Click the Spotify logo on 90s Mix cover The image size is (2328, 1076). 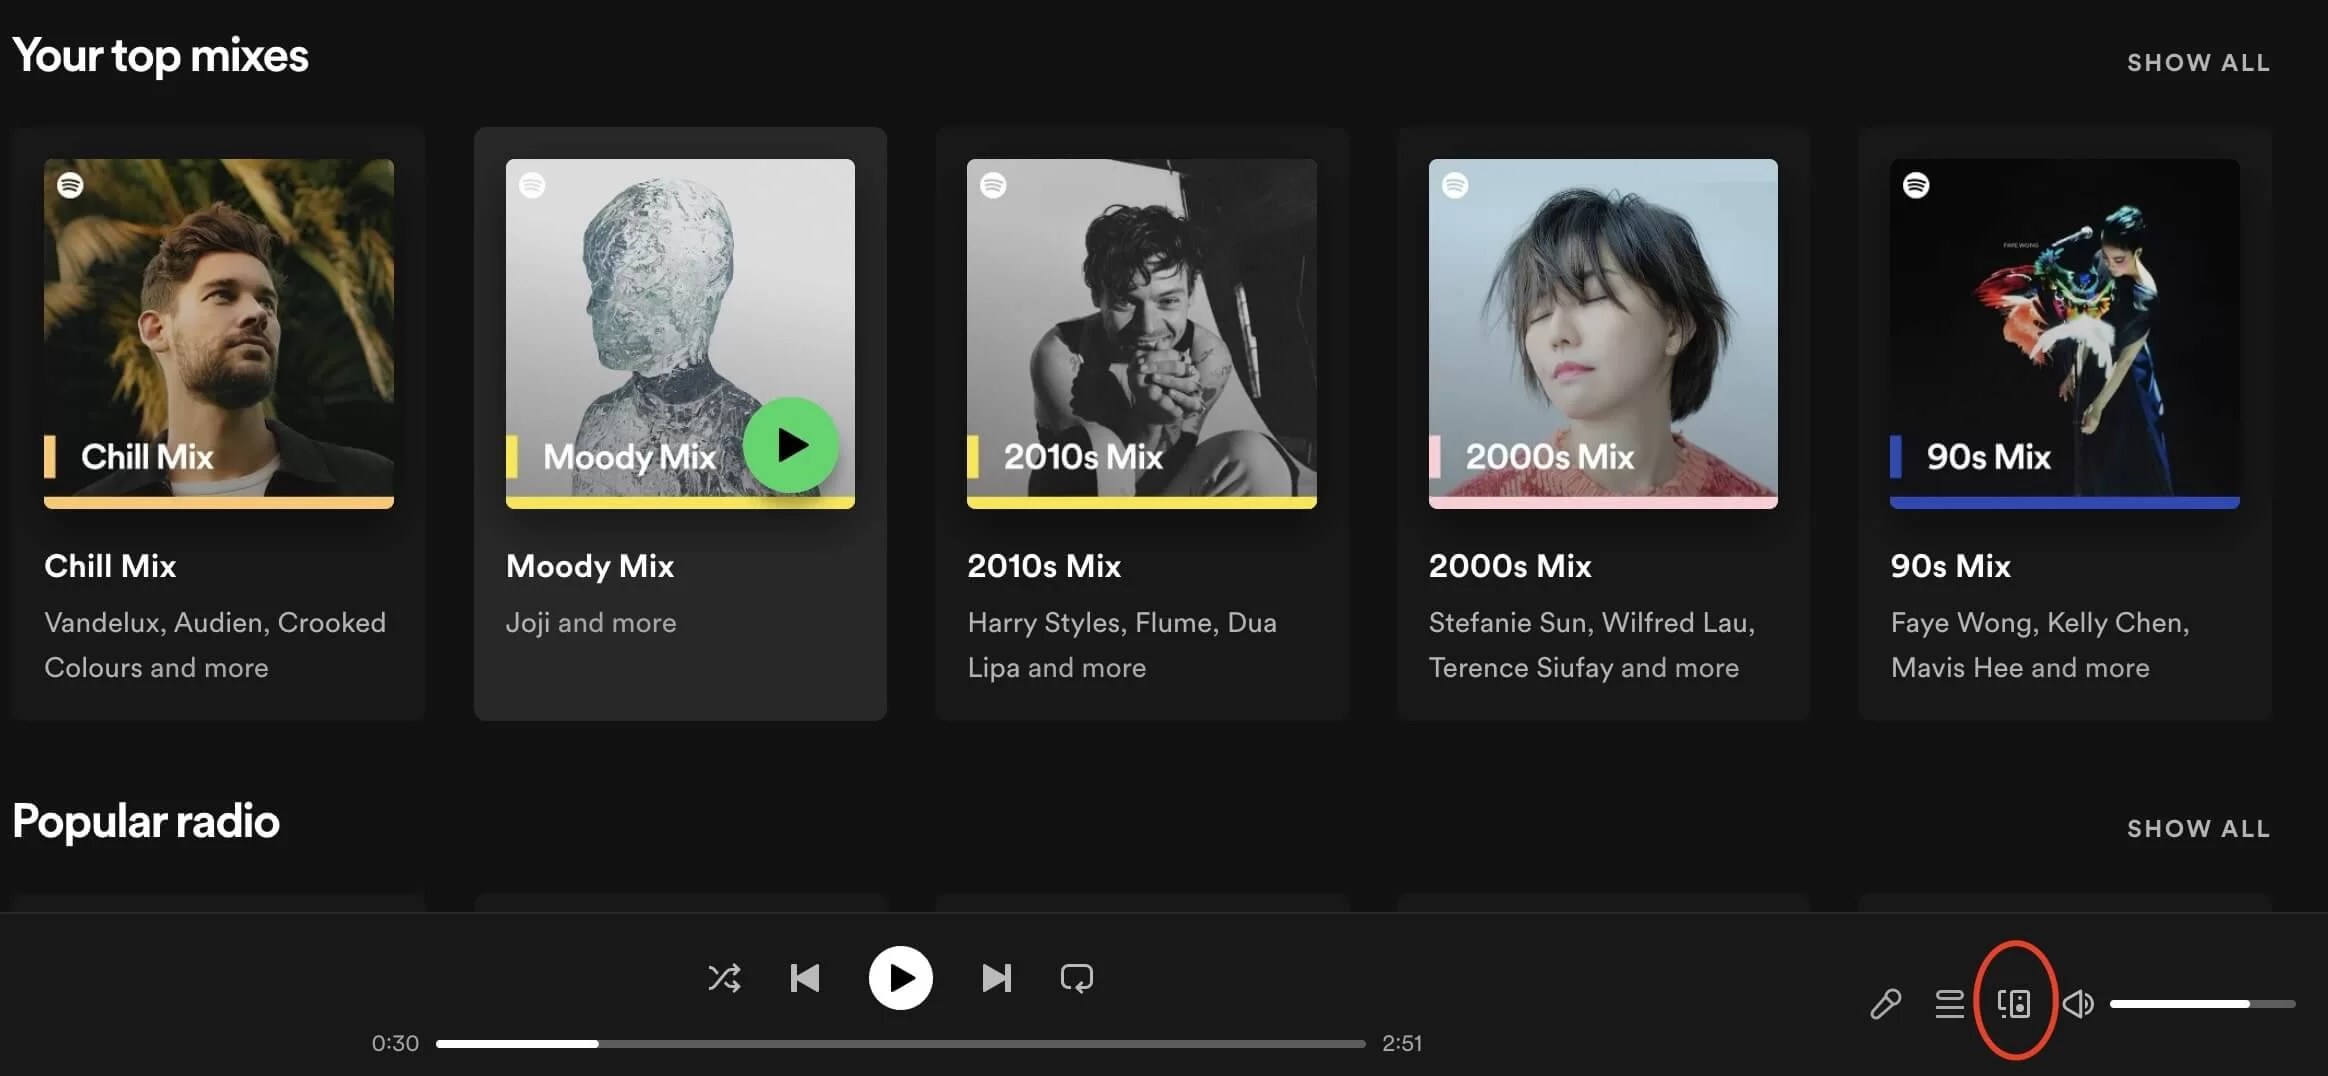click(1918, 184)
